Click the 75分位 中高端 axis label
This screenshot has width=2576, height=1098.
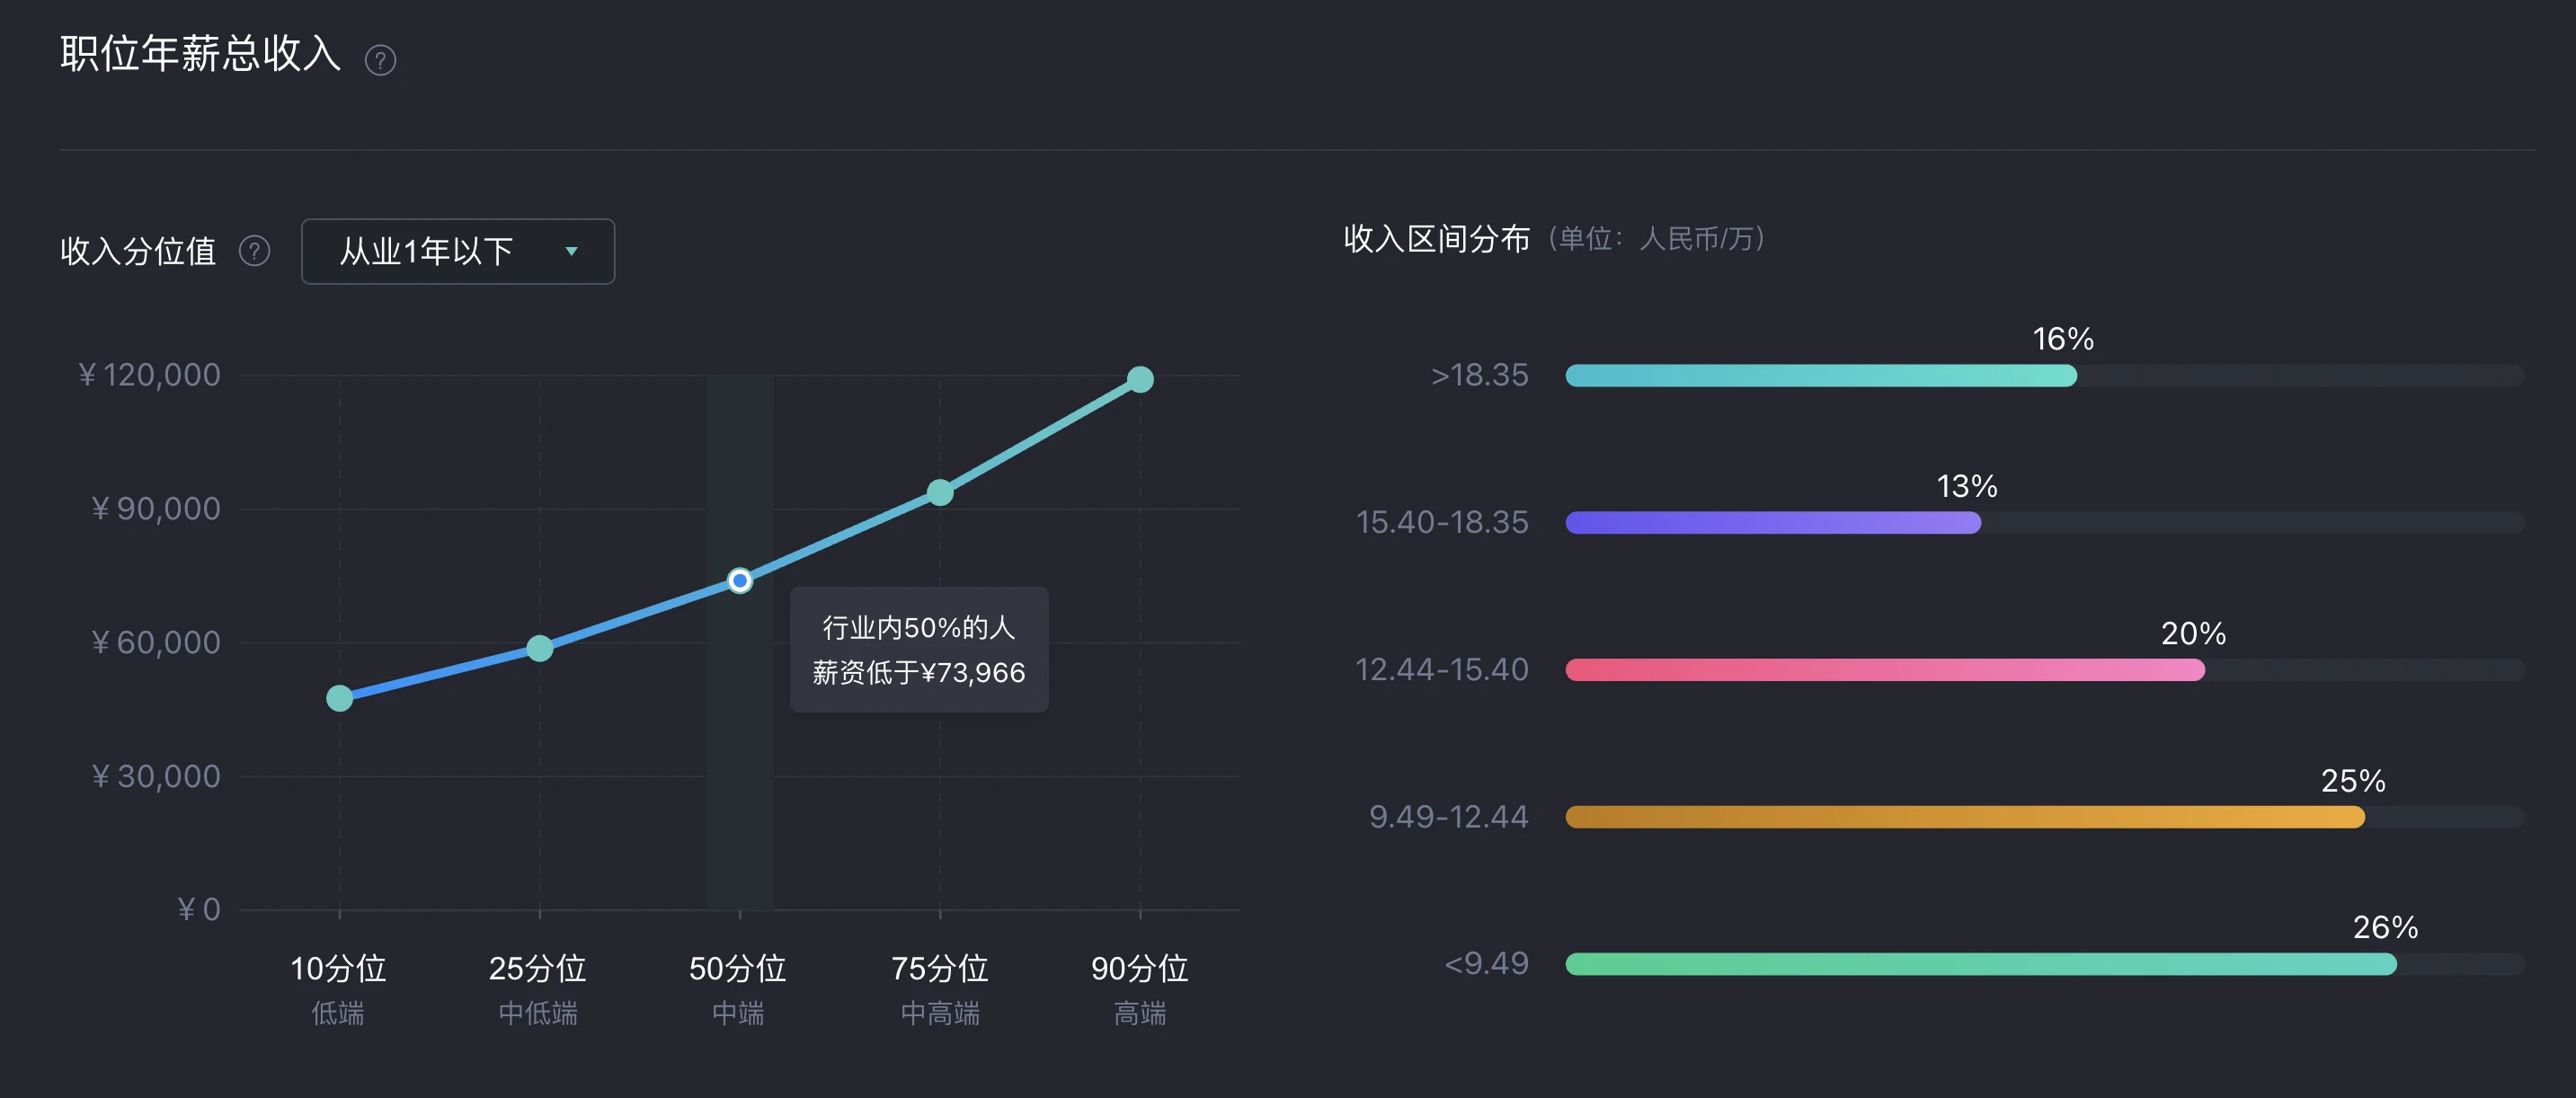tap(940, 989)
